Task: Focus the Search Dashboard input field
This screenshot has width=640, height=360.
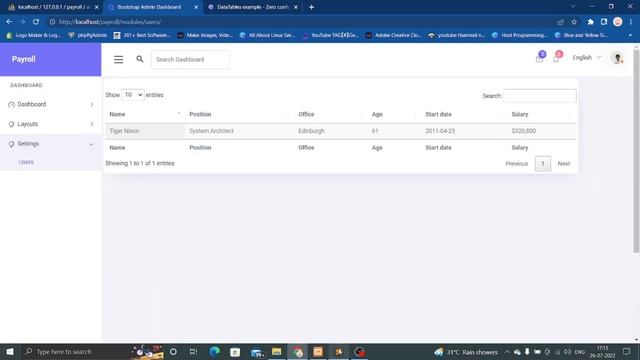Action: (190, 60)
